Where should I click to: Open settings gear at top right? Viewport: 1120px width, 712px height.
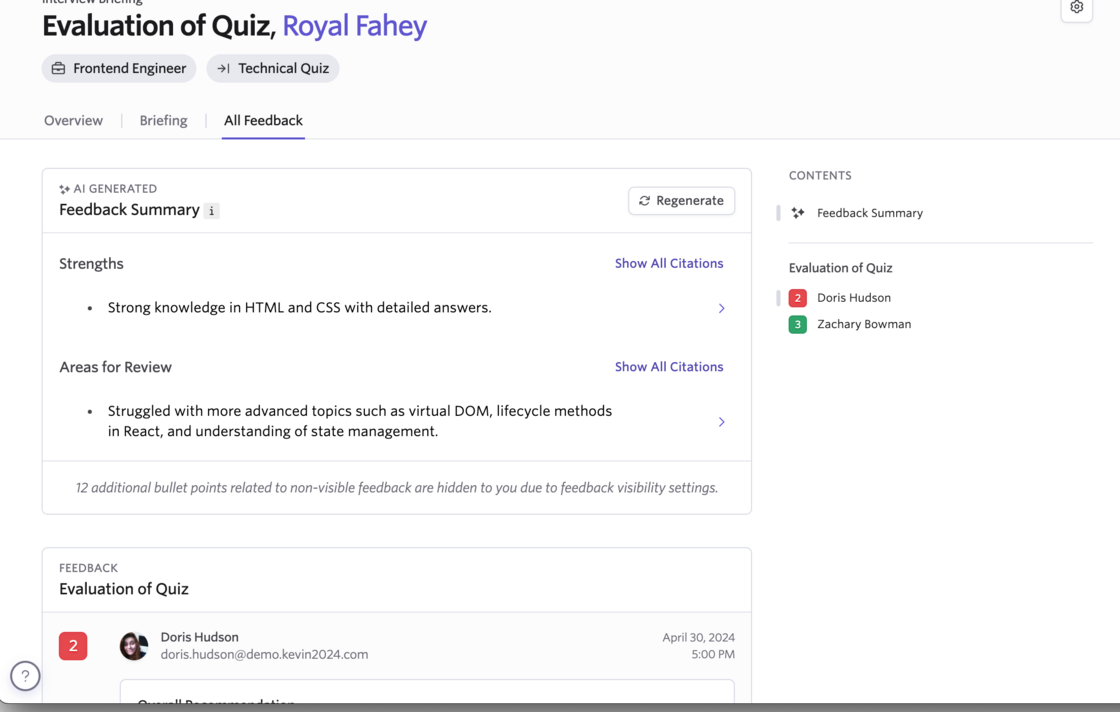pos(1076,8)
